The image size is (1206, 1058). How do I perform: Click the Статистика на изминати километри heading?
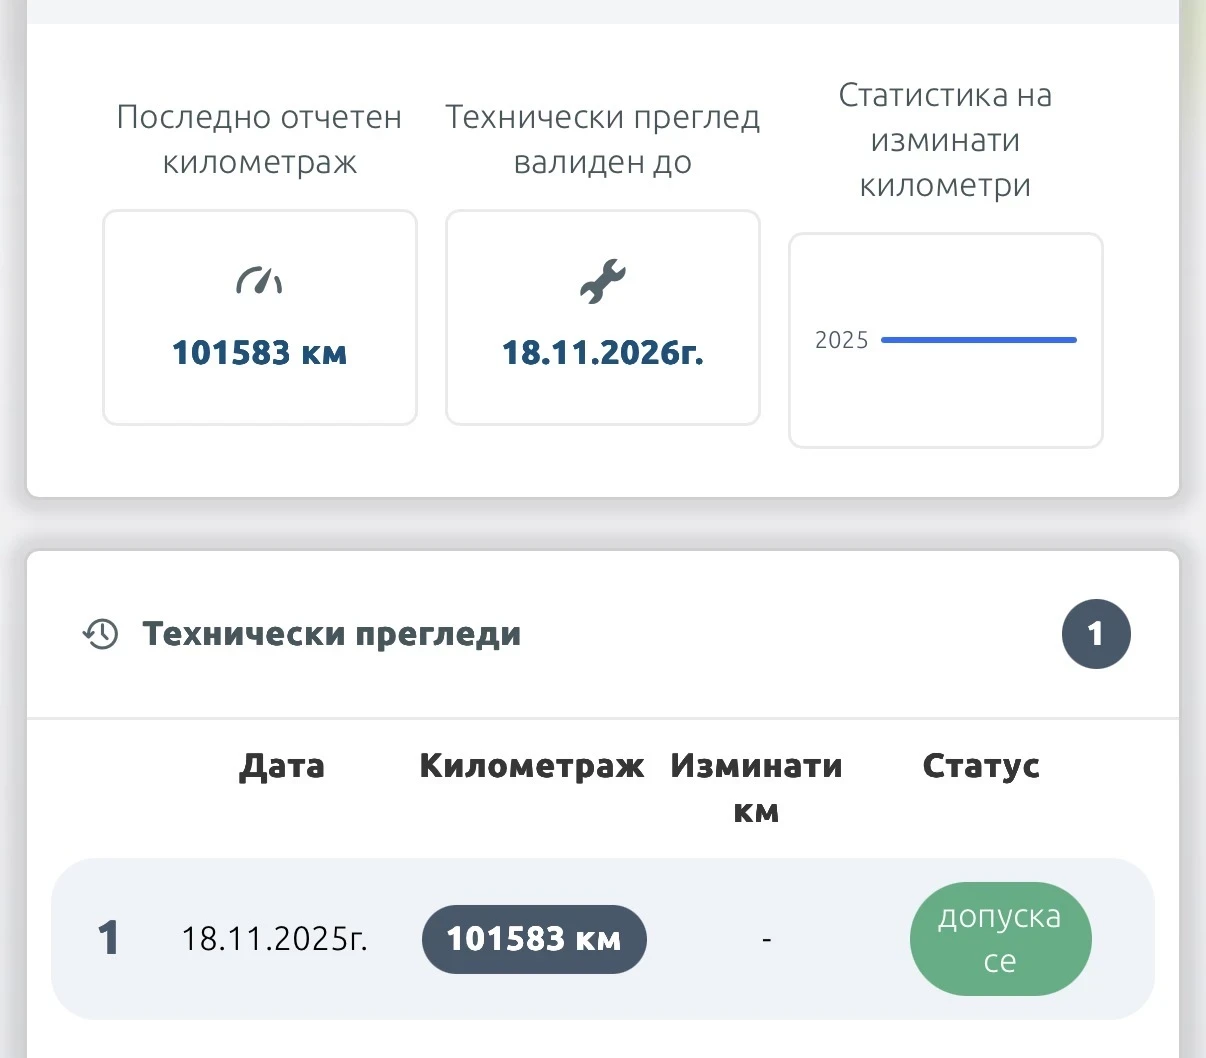[x=945, y=140]
